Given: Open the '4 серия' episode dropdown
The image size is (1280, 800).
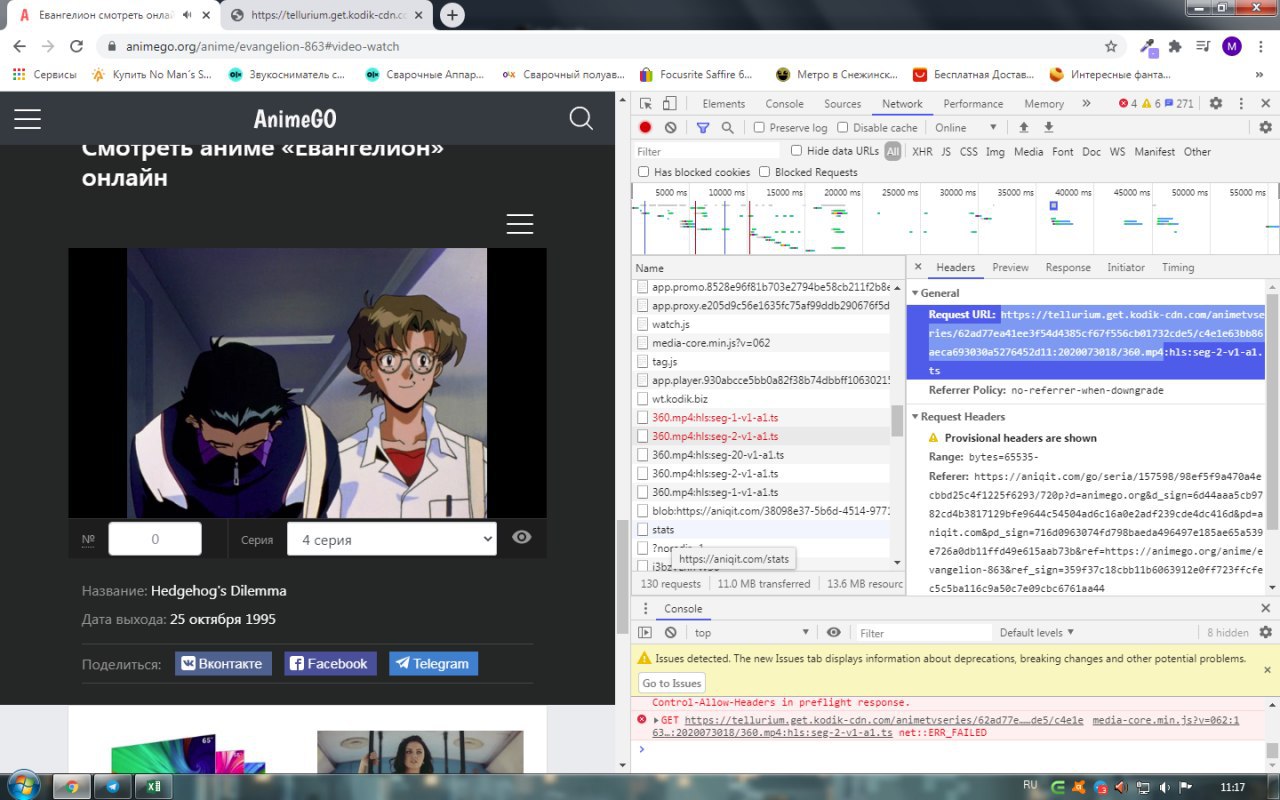Looking at the screenshot, I should pyautogui.click(x=391, y=539).
